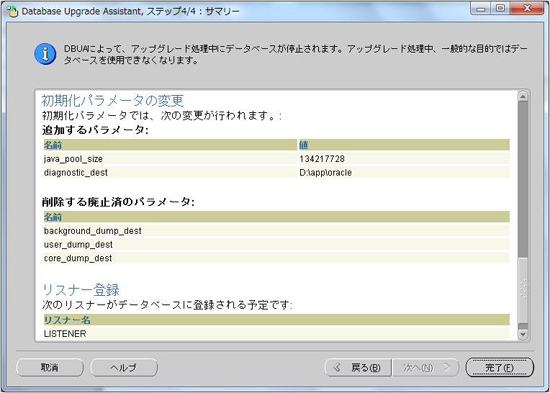Go back with the 戻る(B) button

(358, 367)
